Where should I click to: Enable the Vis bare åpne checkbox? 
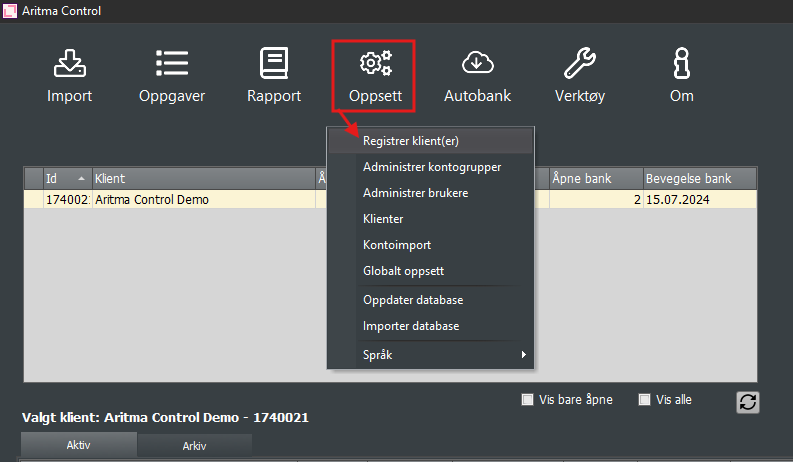527,400
